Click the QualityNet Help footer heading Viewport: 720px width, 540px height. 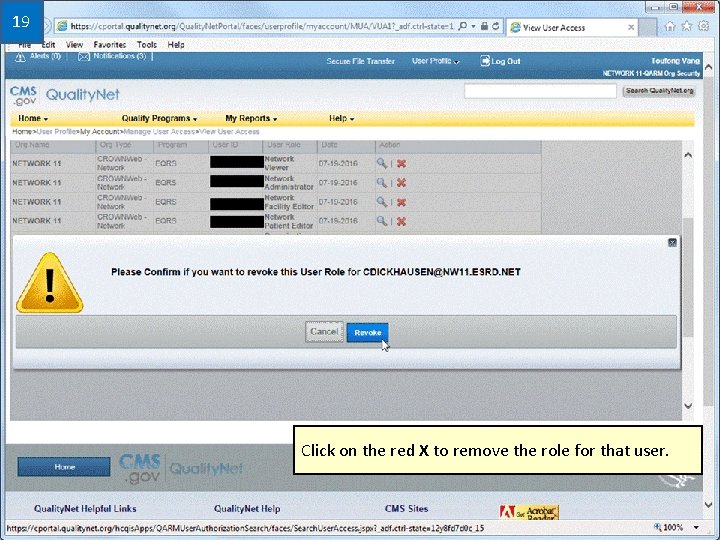pyautogui.click(x=247, y=509)
